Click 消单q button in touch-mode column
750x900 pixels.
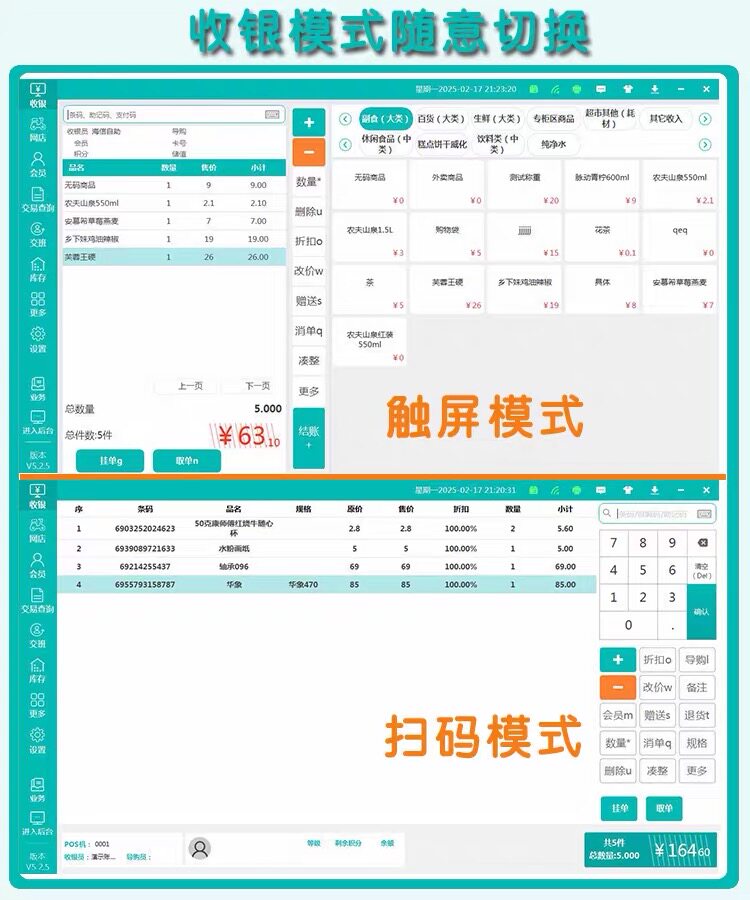pyautogui.click(x=309, y=331)
